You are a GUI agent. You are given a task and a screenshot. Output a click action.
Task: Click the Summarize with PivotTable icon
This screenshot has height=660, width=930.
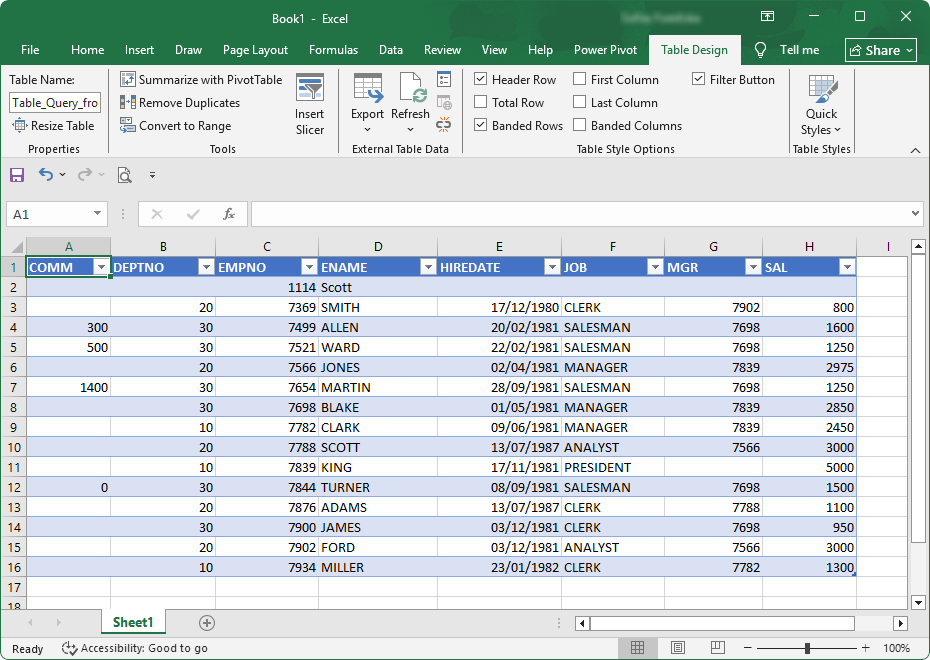[x=128, y=79]
